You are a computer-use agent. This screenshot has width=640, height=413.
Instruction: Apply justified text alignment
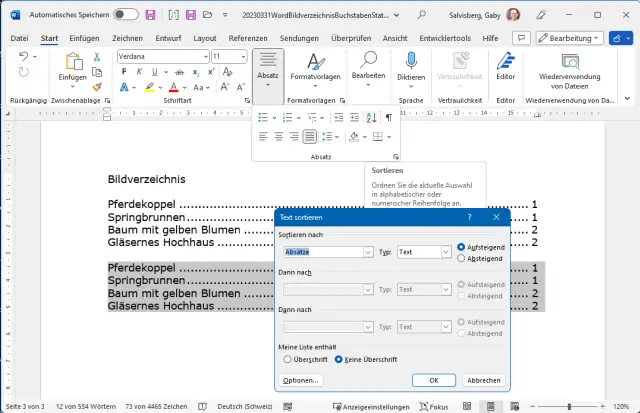[310, 136]
